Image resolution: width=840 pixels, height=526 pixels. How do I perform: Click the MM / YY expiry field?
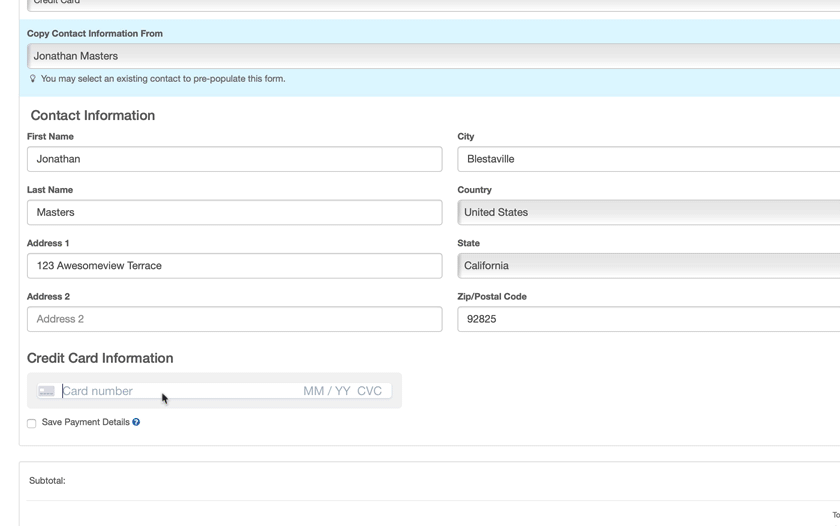[x=327, y=391]
